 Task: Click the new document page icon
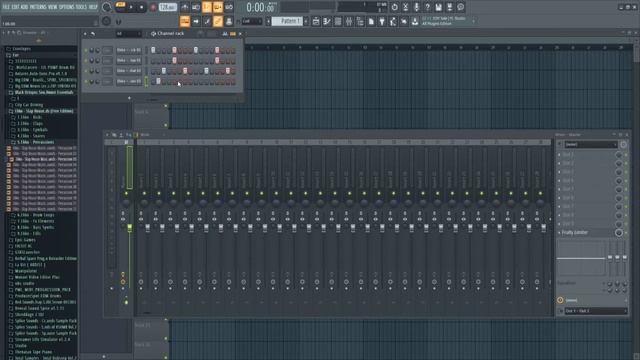(371, 22)
